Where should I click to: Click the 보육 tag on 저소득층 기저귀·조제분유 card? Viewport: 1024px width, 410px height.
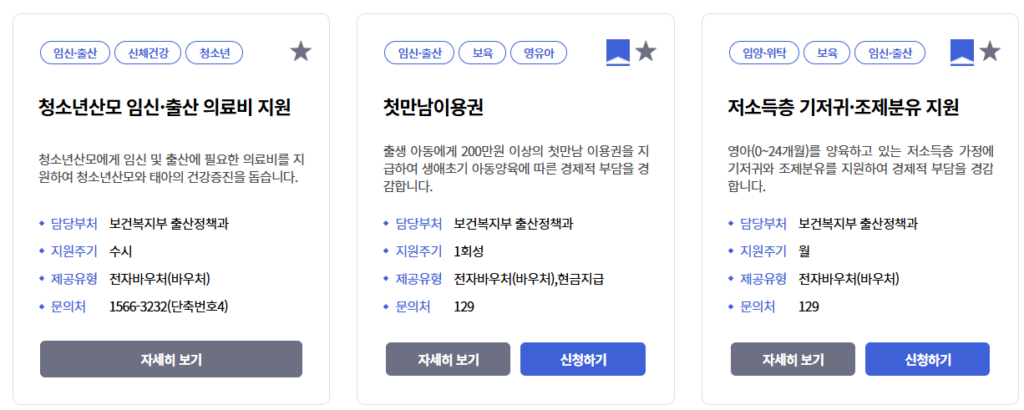click(x=827, y=52)
